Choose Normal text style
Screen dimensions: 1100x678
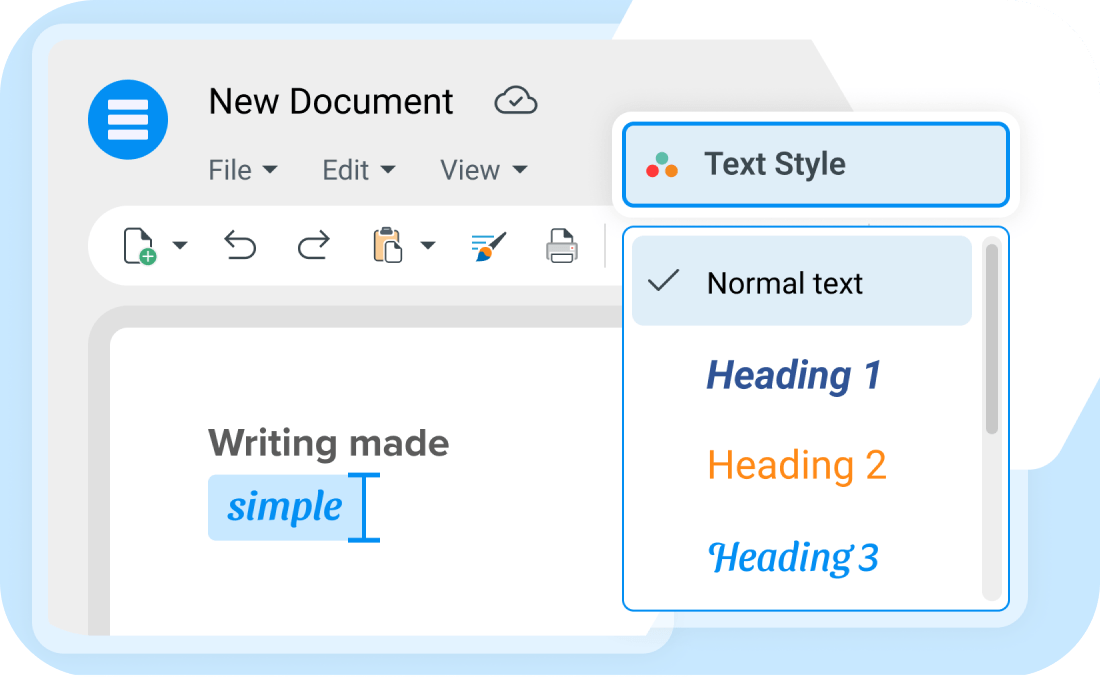click(802, 281)
